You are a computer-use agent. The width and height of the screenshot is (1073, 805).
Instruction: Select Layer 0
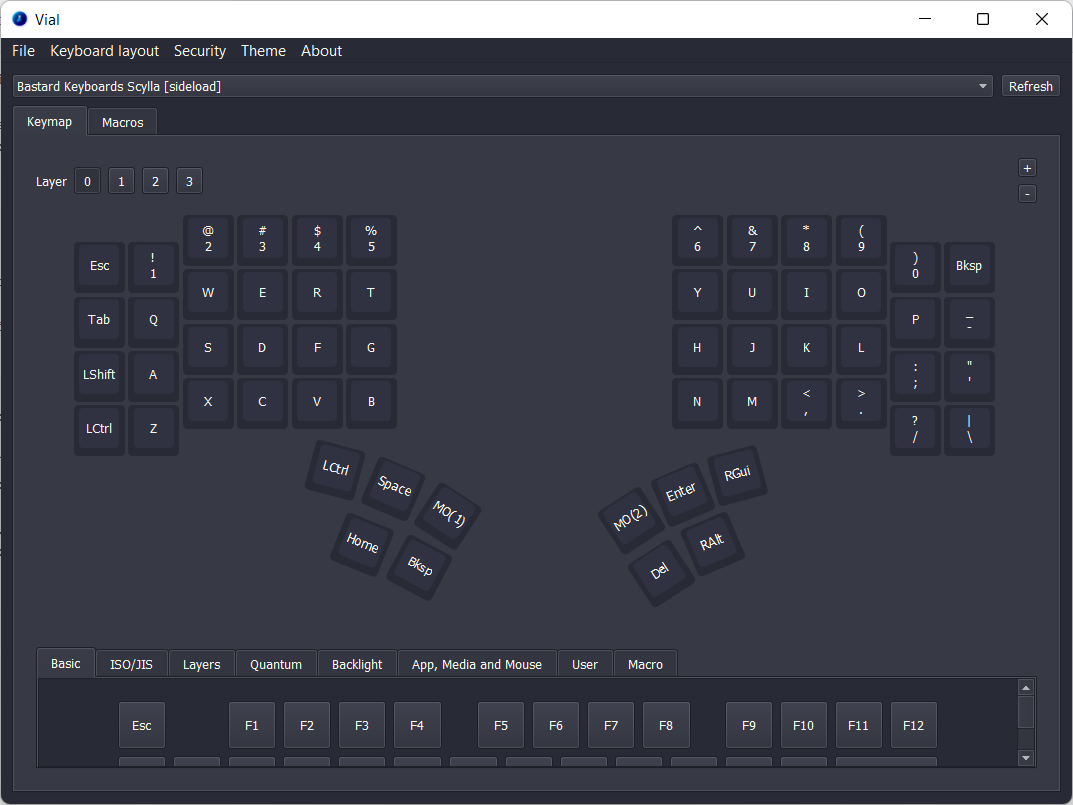[87, 181]
